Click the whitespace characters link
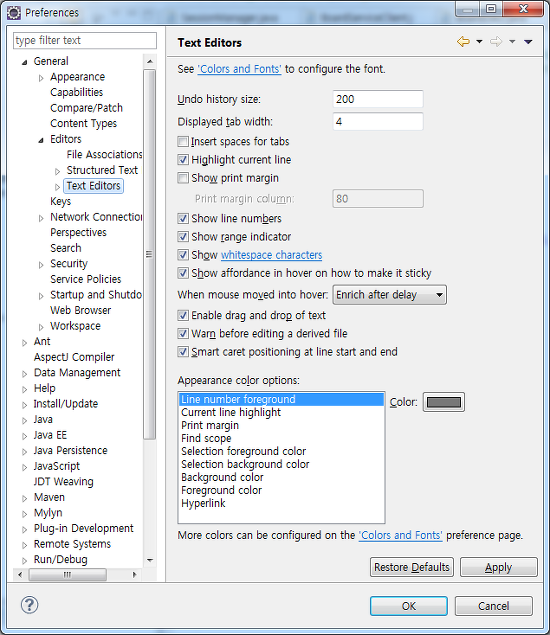The image size is (550, 635). coord(271,255)
